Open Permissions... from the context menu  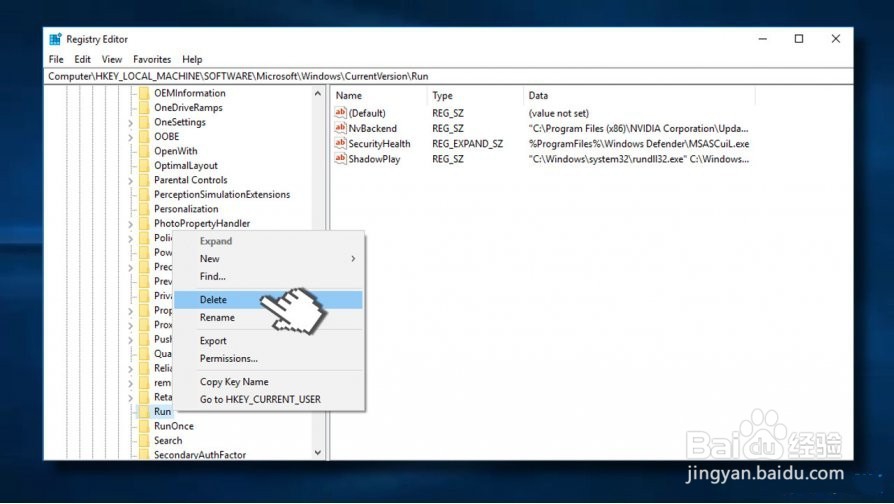click(x=268, y=359)
